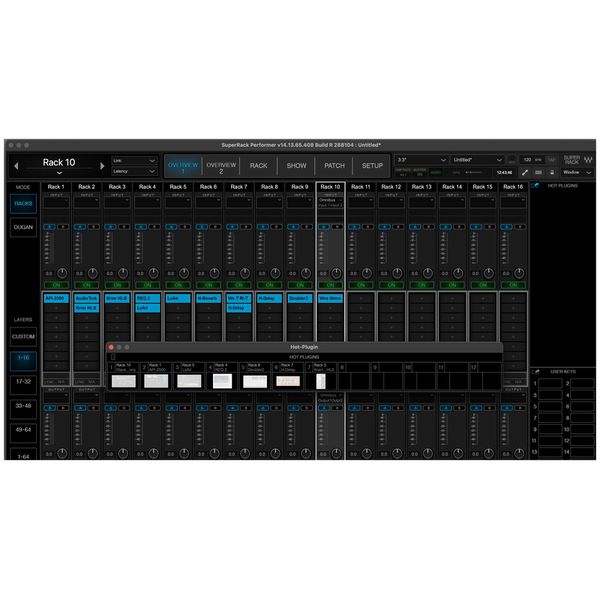Select the LoAir plugin in Rack 4
This screenshot has width=600, height=600.
pyautogui.click(x=148, y=308)
